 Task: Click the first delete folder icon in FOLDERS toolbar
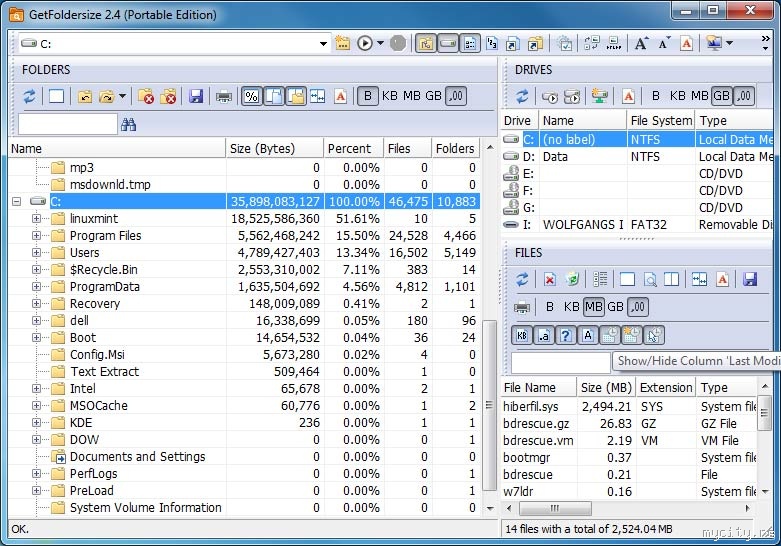(146, 96)
